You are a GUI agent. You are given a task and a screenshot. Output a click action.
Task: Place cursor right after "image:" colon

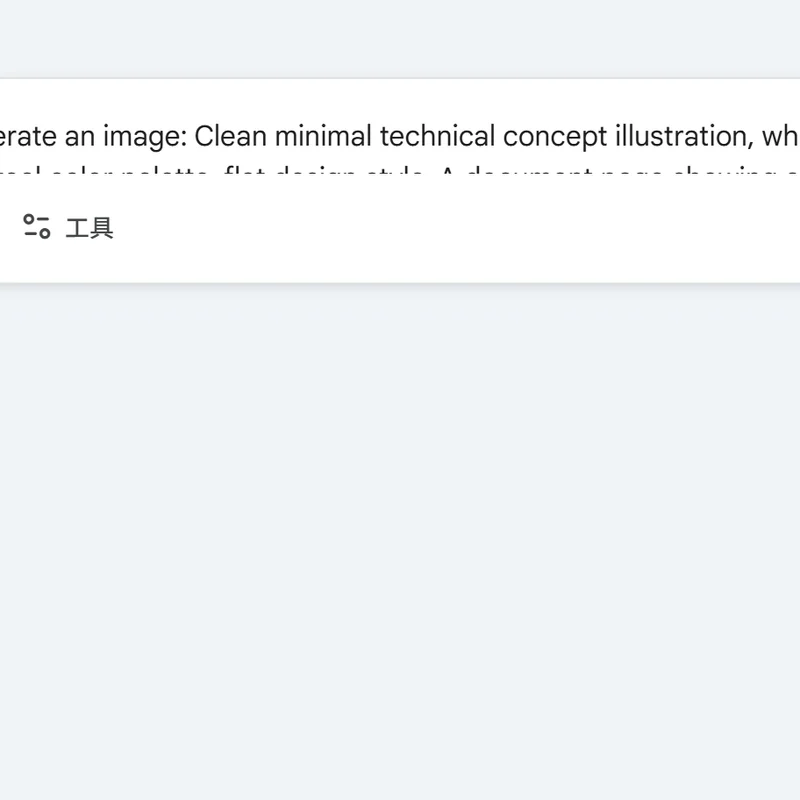click(189, 137)
